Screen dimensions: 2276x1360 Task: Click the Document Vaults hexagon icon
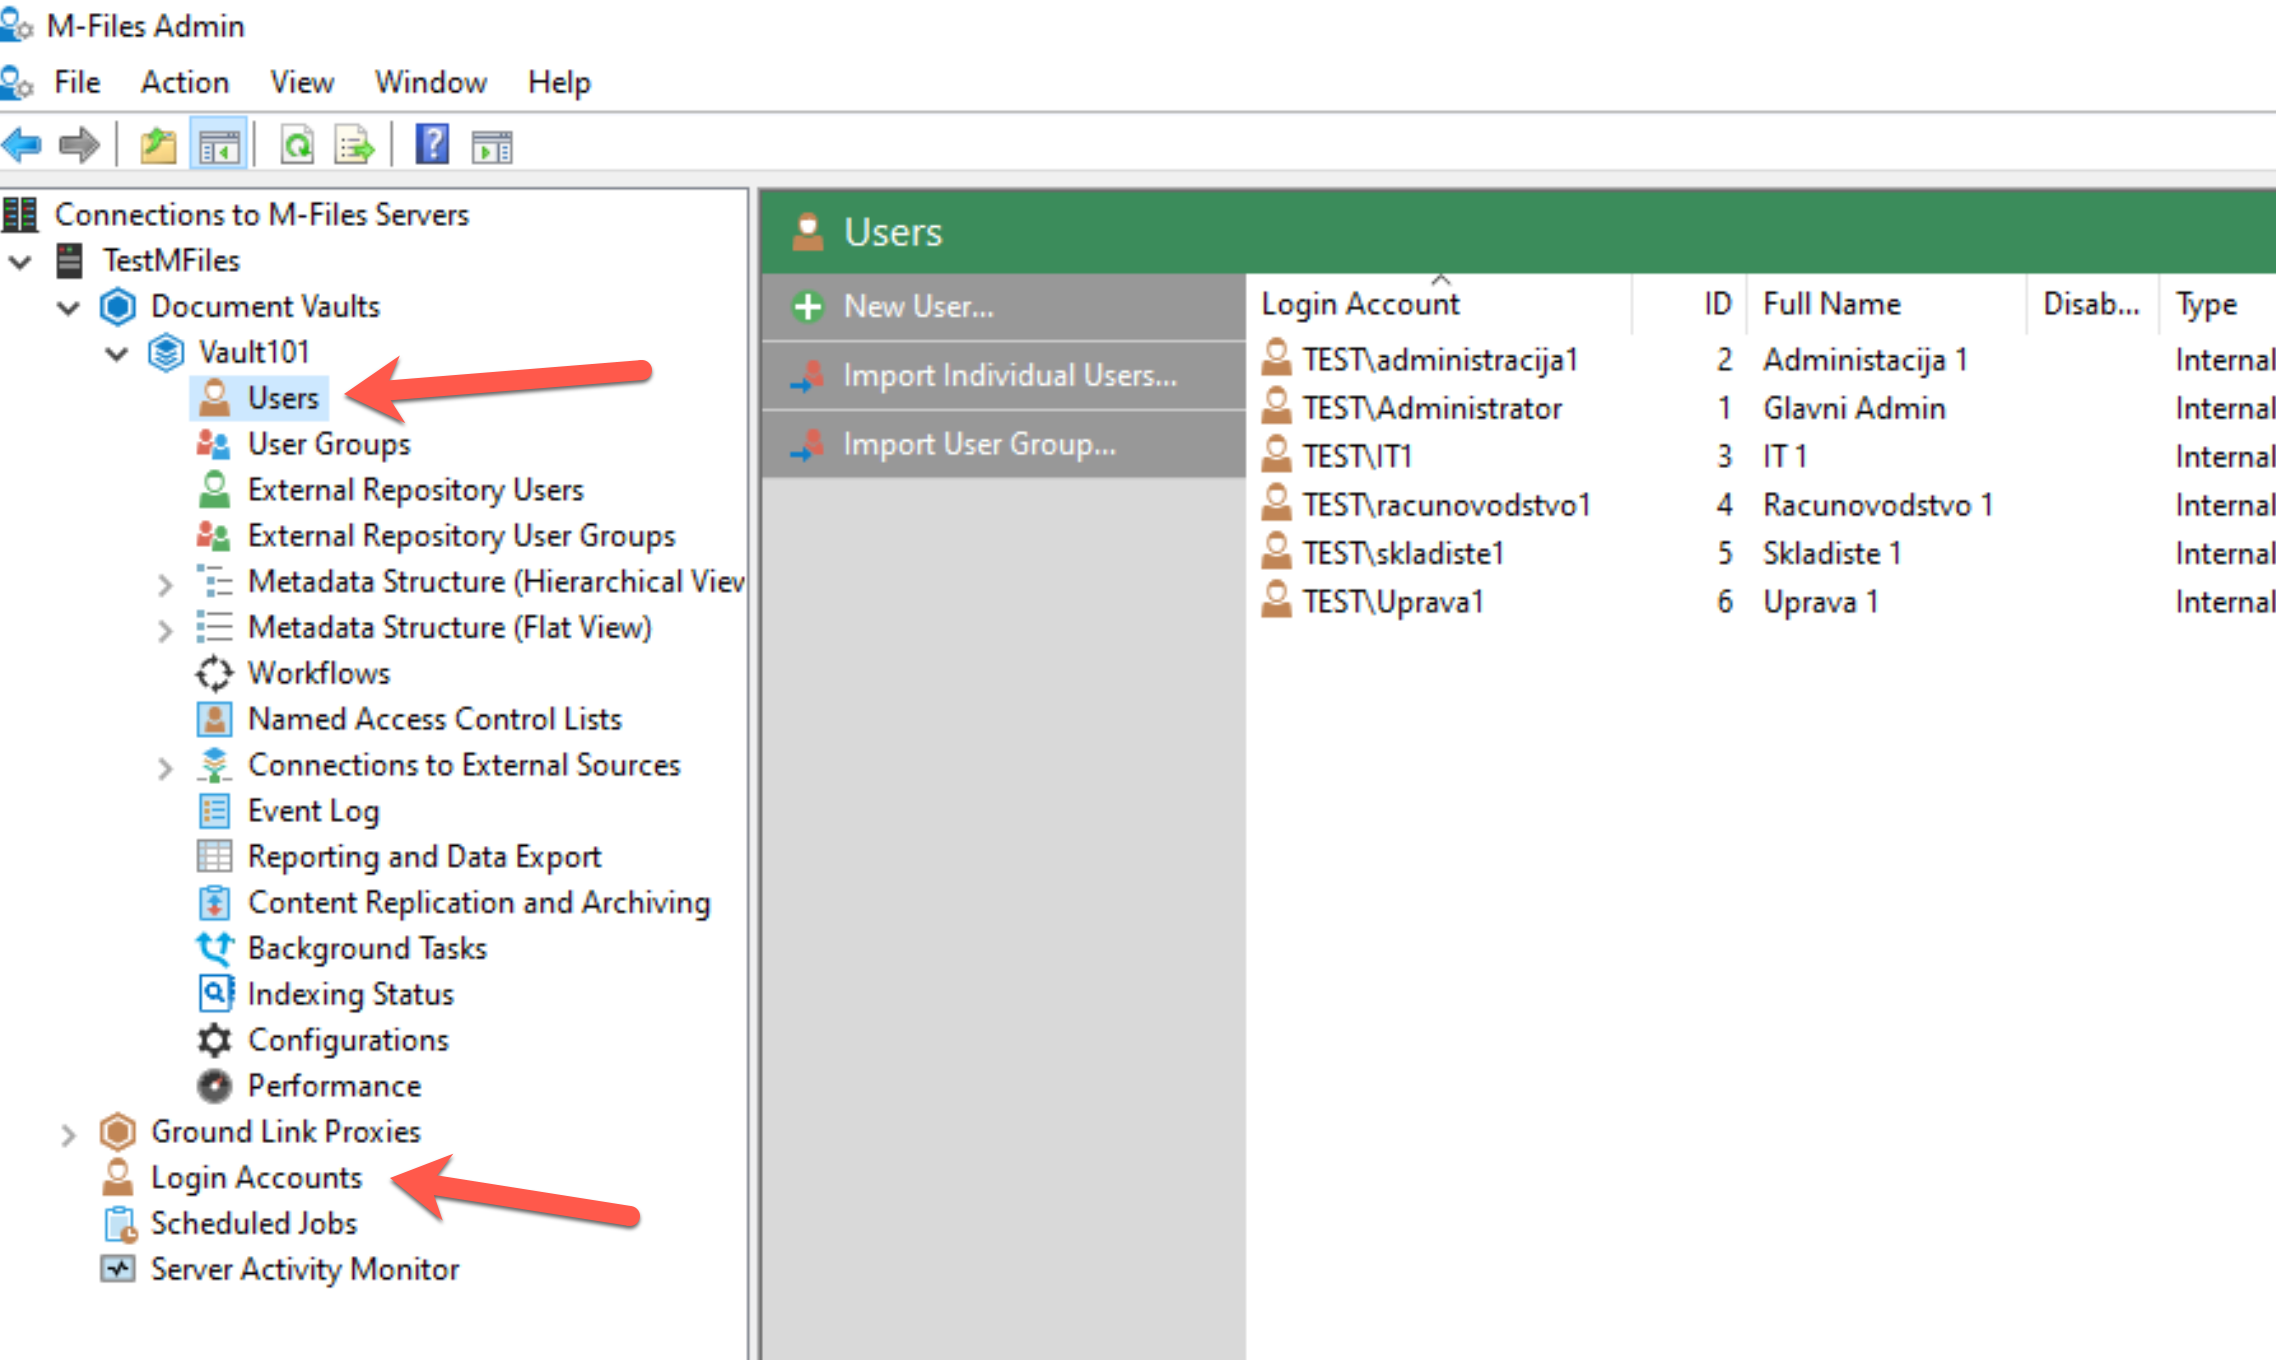pyautogui.click(x=118, y=307)
